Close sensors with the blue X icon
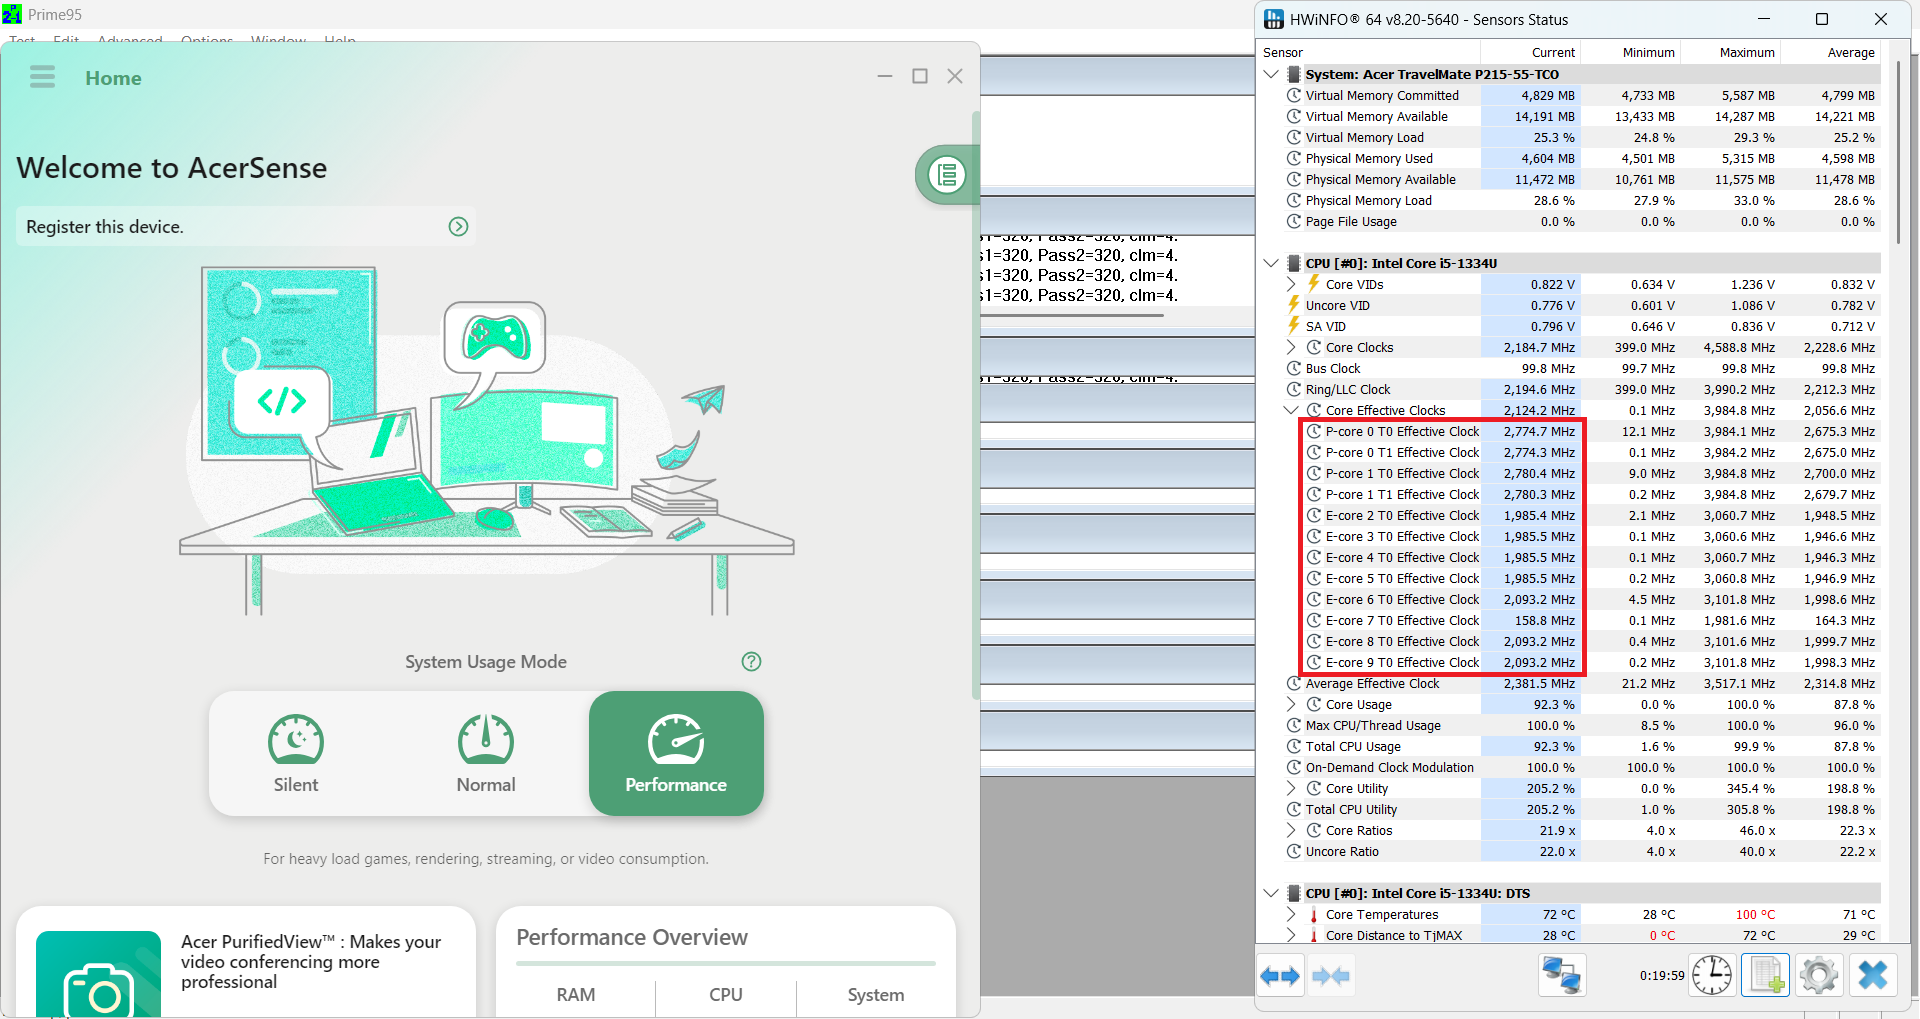The width and height of the screenshot is (1920, 1019). pos(1873,975)
